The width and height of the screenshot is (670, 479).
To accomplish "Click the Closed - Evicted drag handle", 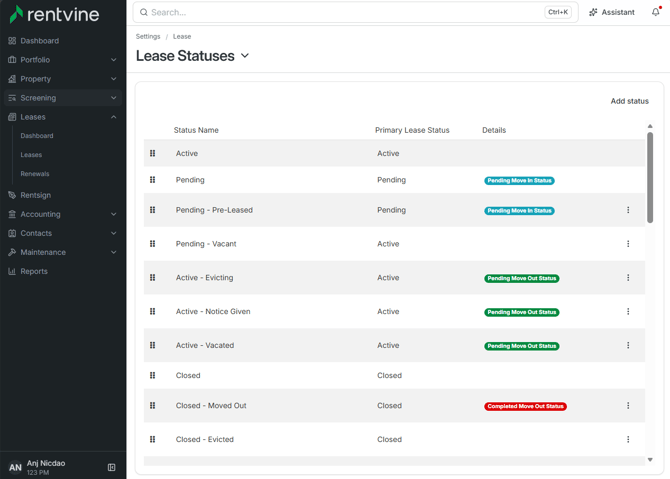I will click(153, 439).
